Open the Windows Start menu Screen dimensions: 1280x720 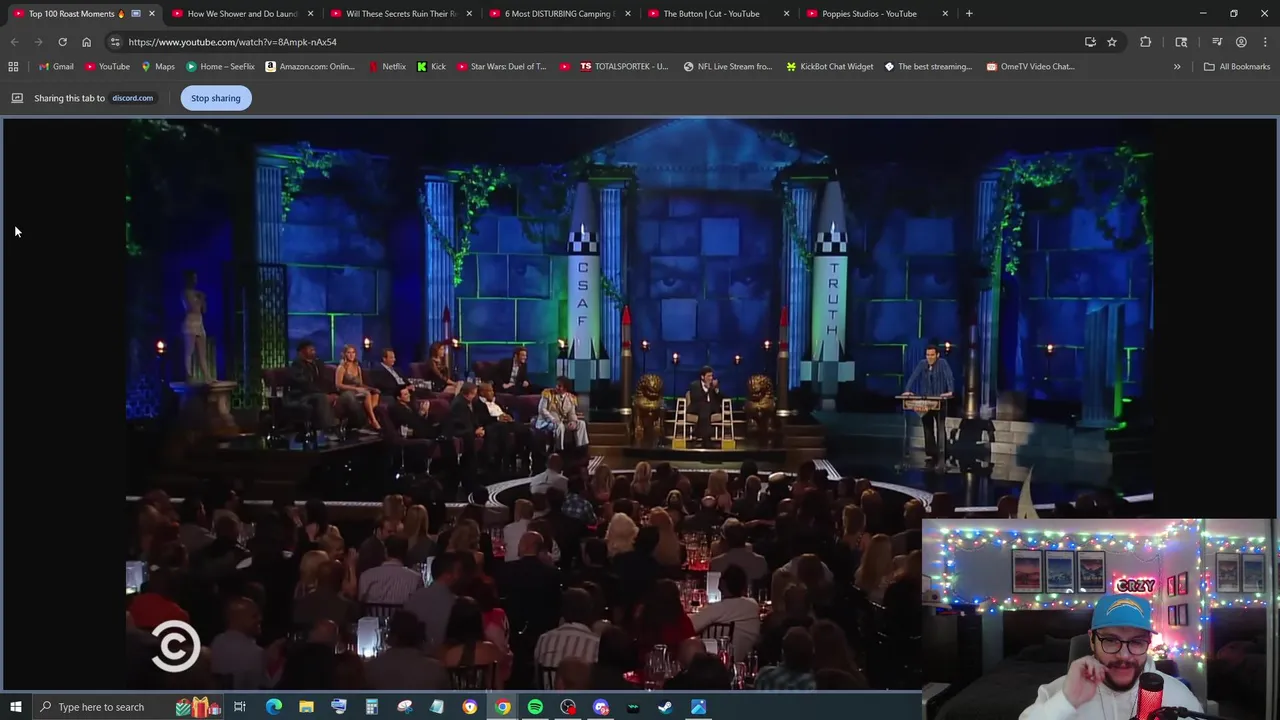coord(16,707)
